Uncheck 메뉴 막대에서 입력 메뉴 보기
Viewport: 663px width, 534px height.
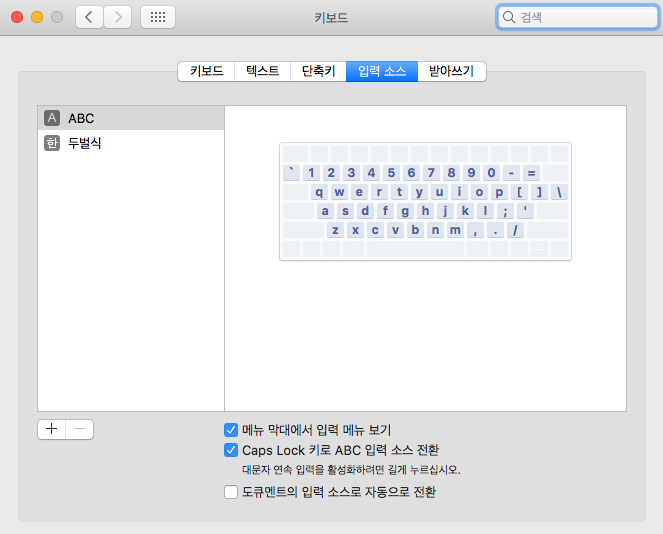point(231,430)
